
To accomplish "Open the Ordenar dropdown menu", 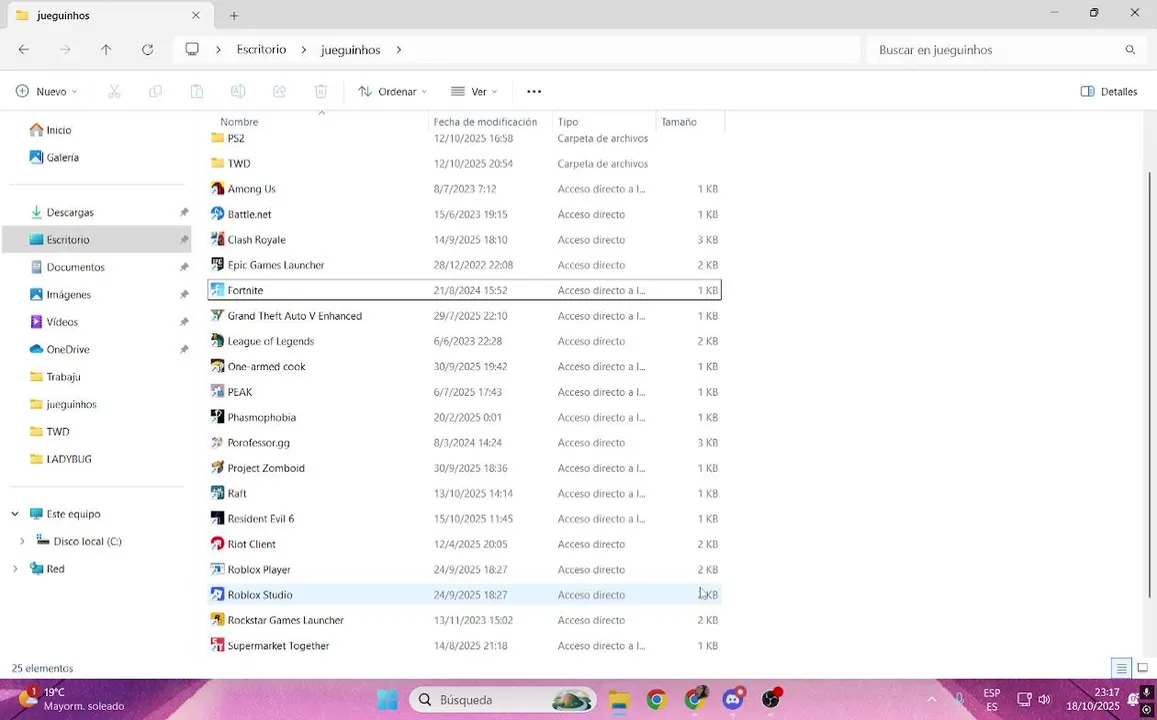I will pyautogui.click(x=393, y=91).
